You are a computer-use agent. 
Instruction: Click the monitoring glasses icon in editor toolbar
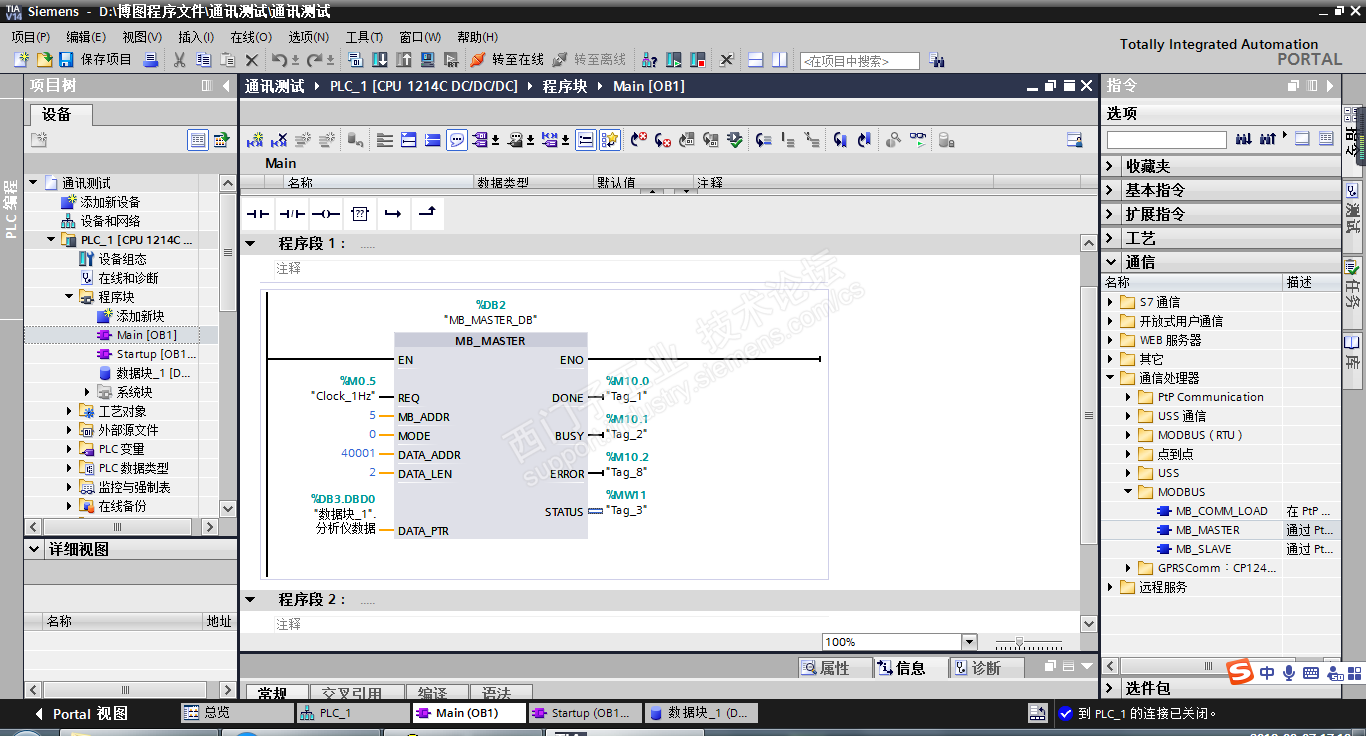pyautogui.click(x=918, y=140)
